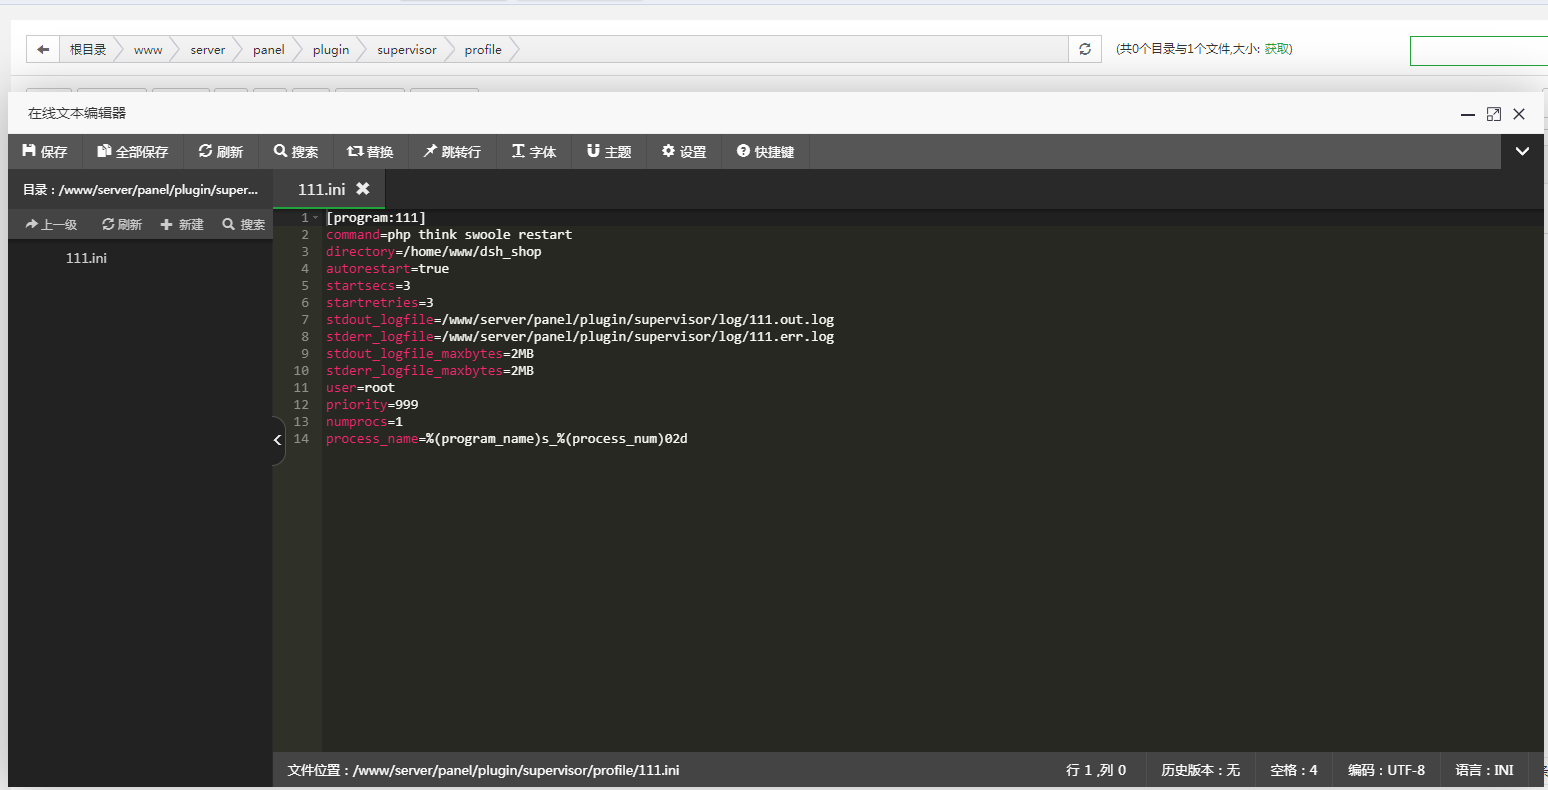Fold code at line 1 arrow
Viewport: 1548px width, 790px height.
[316, 218]
